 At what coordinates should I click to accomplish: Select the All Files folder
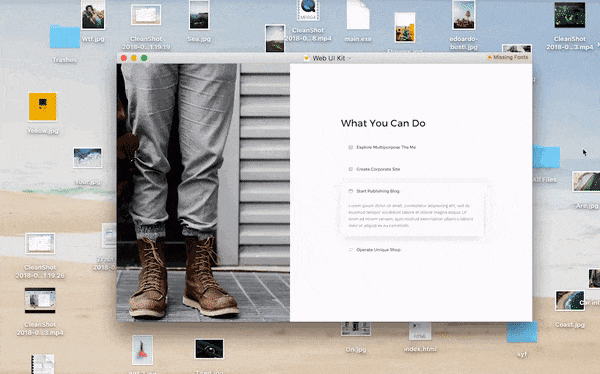point(545,163)
